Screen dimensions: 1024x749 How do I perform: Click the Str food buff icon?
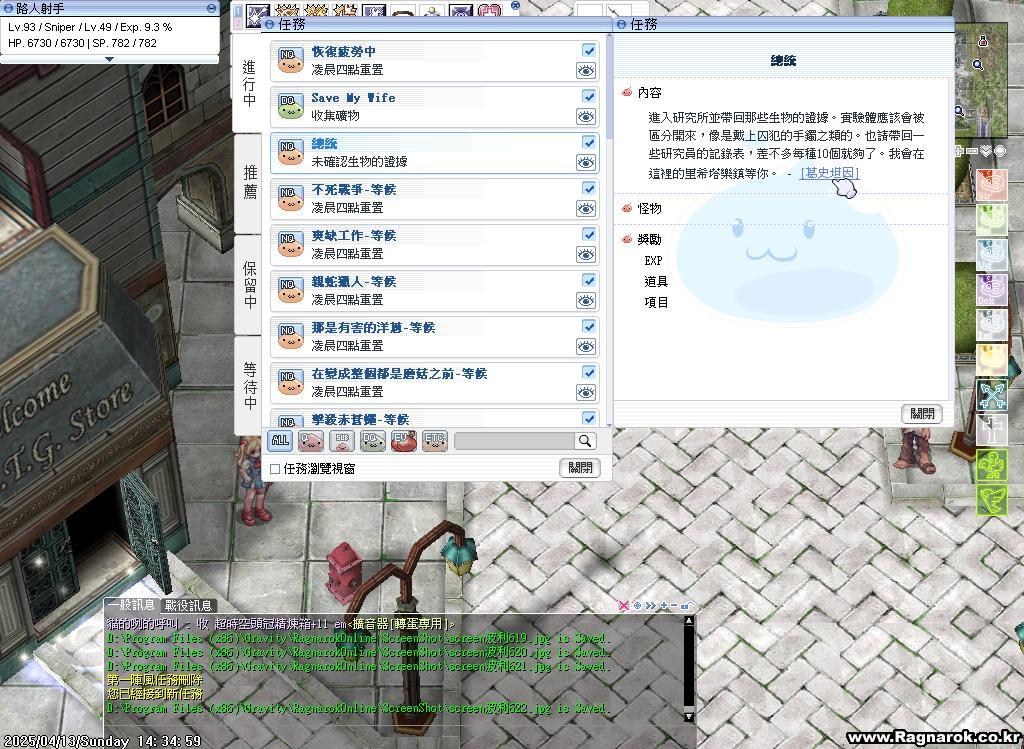coord(991,185)
